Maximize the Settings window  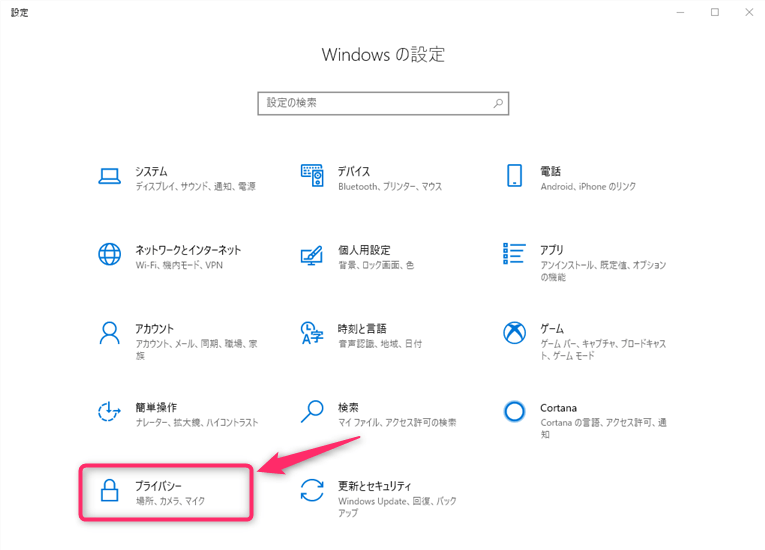coord(715,12)
